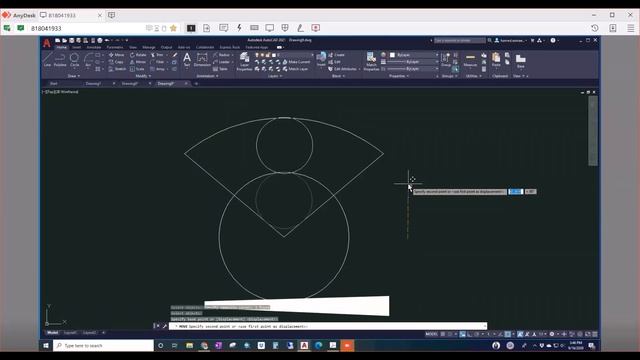640x360 pixels.
Task: Click the Create block button
Action: (x=337, y=55)
